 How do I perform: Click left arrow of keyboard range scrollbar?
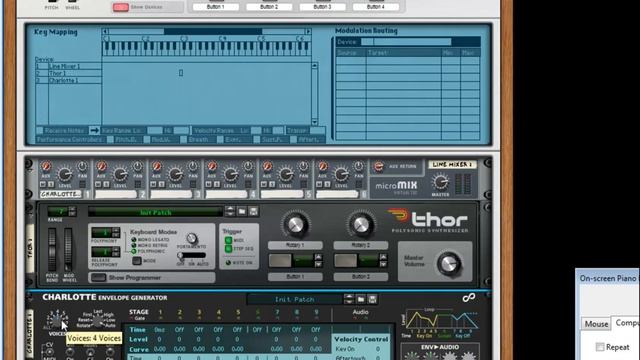click(x=105, y=31)
